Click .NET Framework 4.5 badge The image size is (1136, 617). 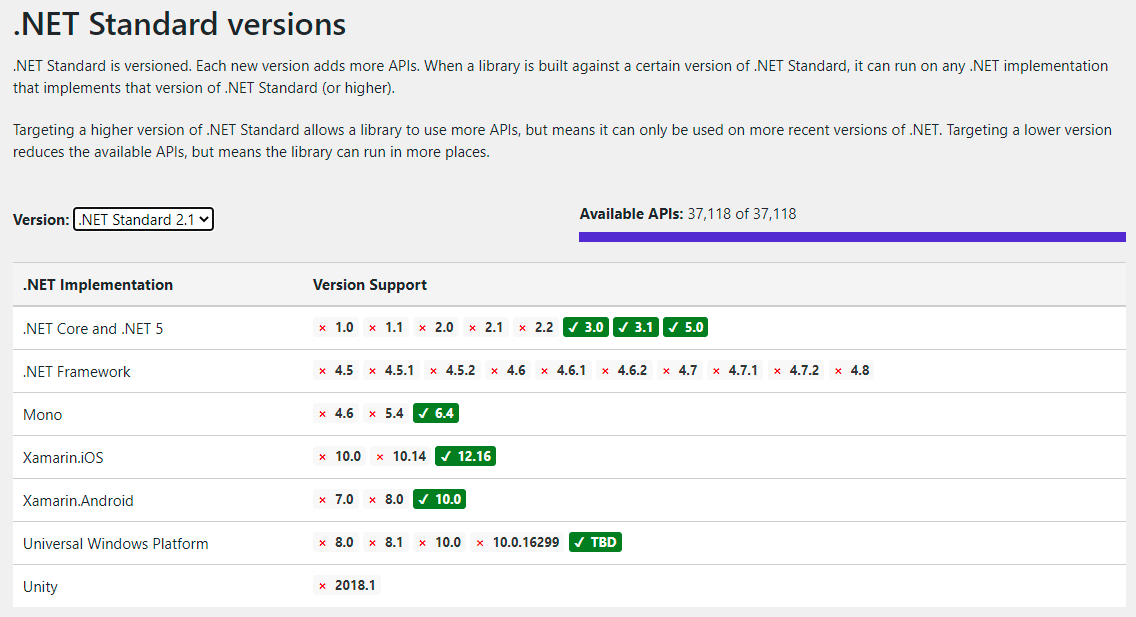(336, 371)
